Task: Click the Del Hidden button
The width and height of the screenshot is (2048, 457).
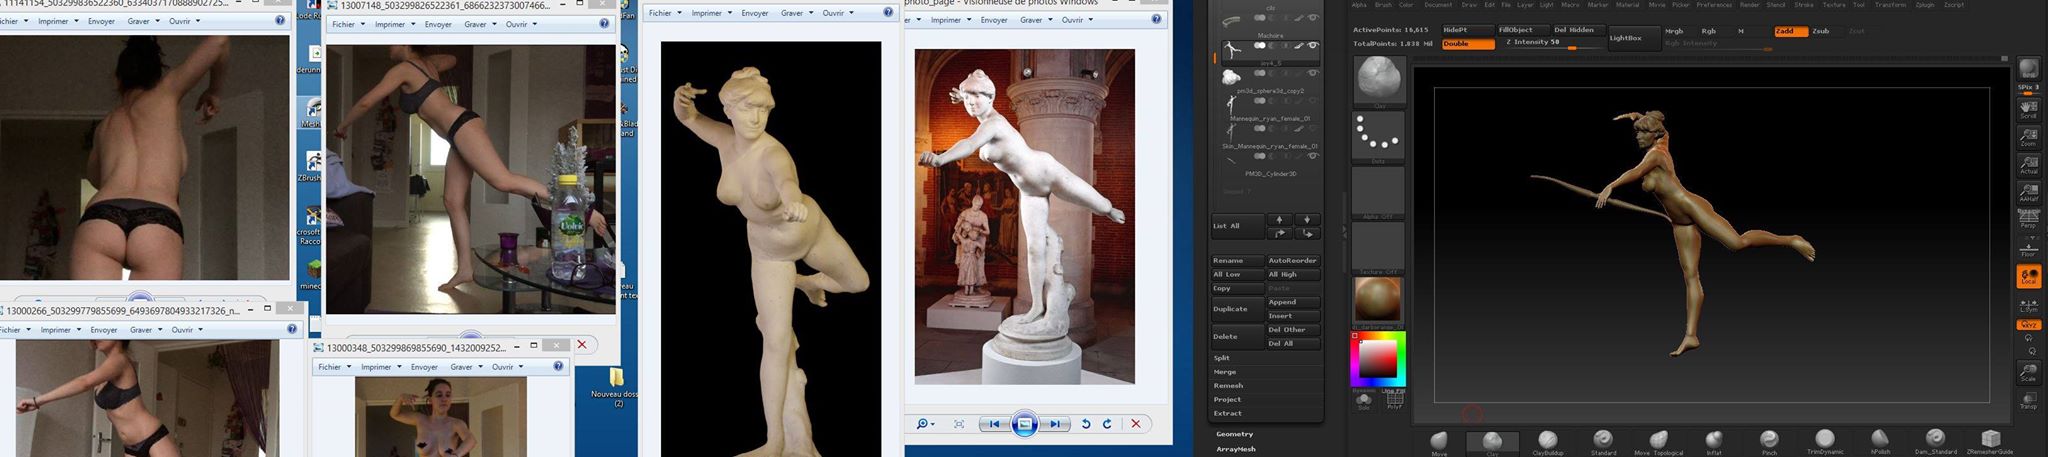Action: pos(1578,30)
